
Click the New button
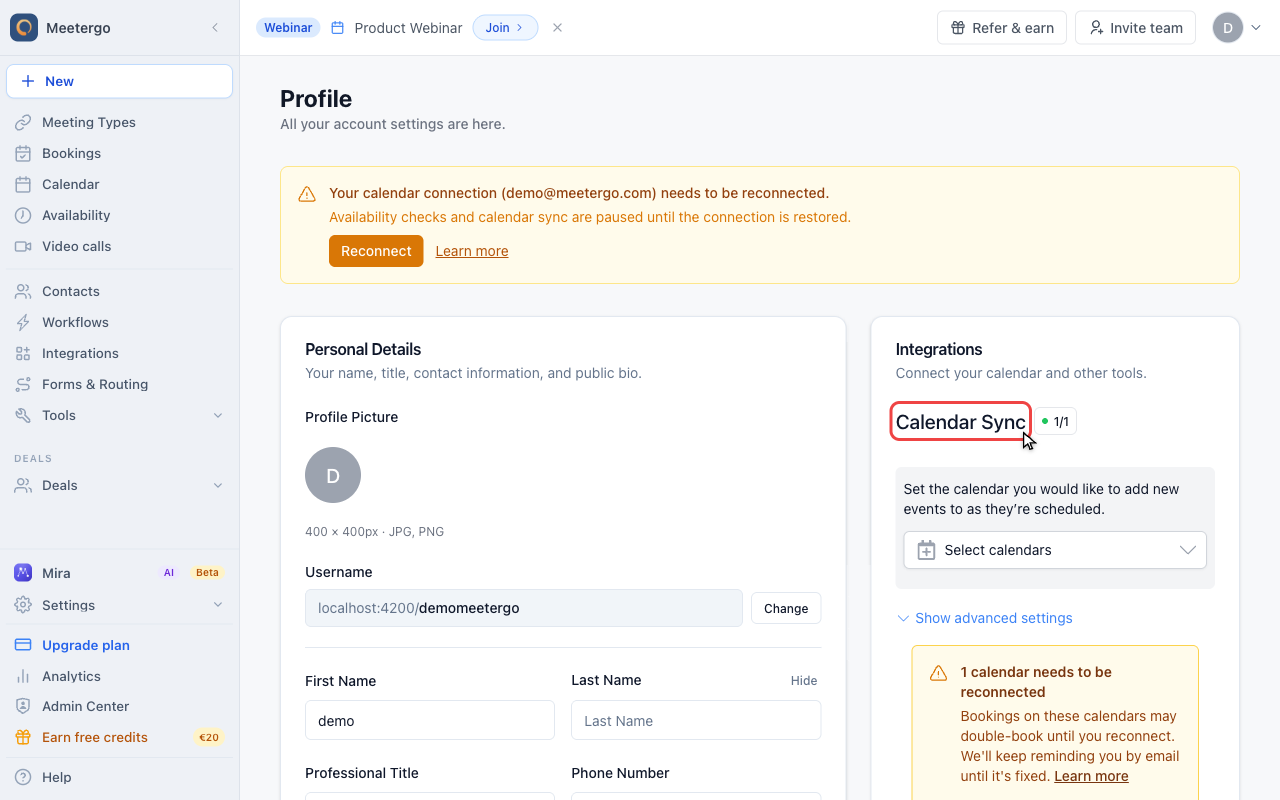(120, 81)
